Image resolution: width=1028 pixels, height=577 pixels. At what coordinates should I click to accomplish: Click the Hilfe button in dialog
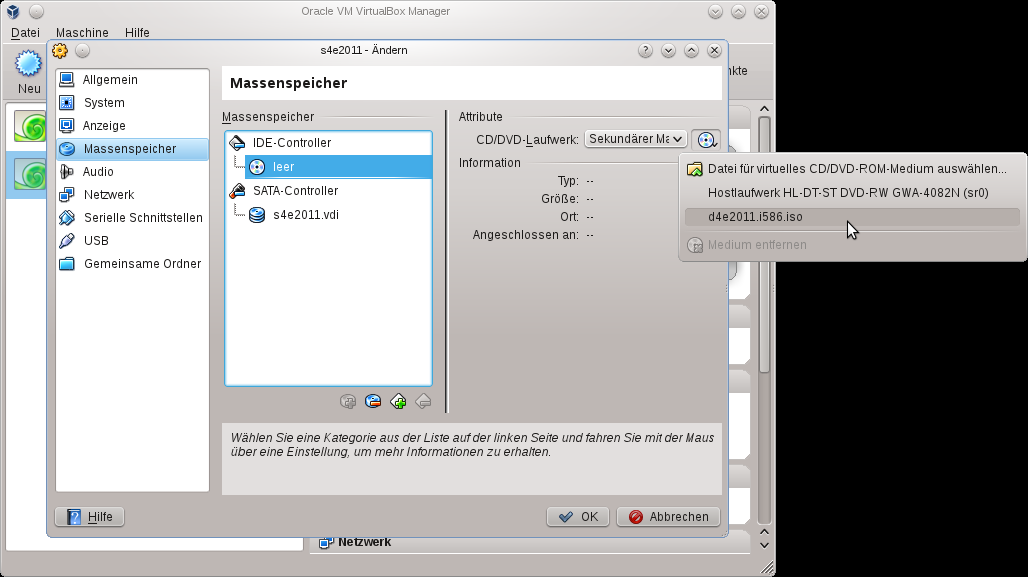pos(89,517)
